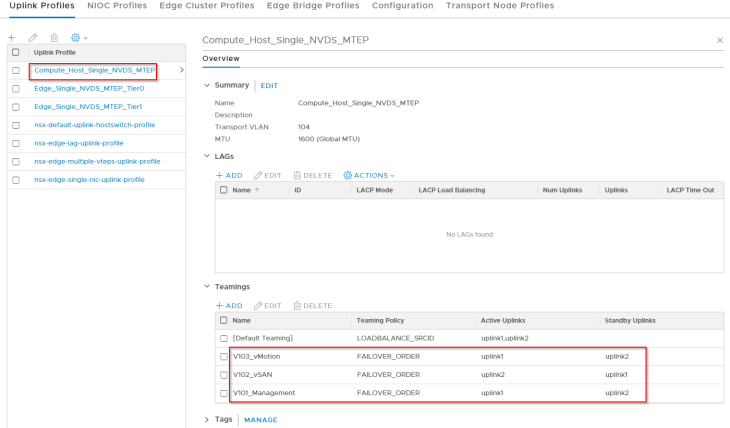Check the V103_vMotion teaming checkbox
The height and width of the screenshot is (428, 730).
[x=224, y=356]
